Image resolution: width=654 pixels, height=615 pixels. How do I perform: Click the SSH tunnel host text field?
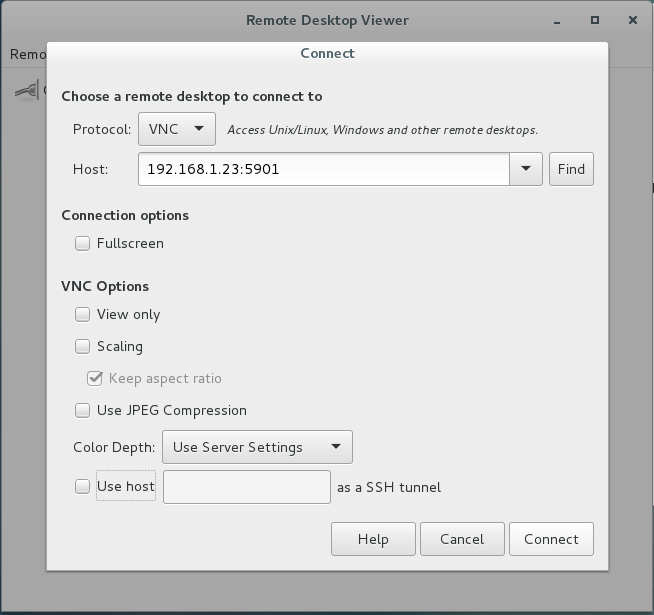pos(247,487)
